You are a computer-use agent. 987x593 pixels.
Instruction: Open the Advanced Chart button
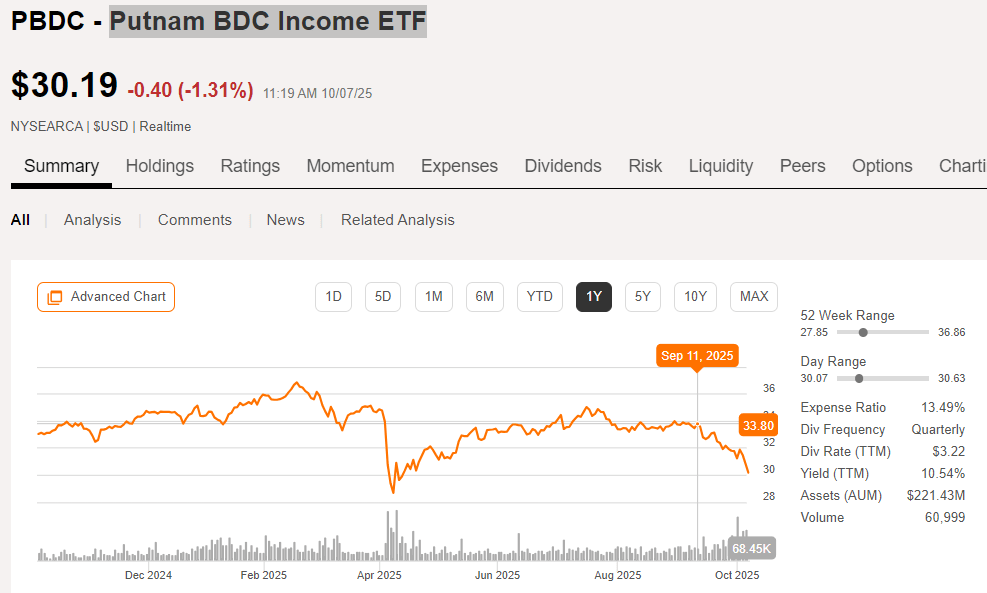(106, 297)
